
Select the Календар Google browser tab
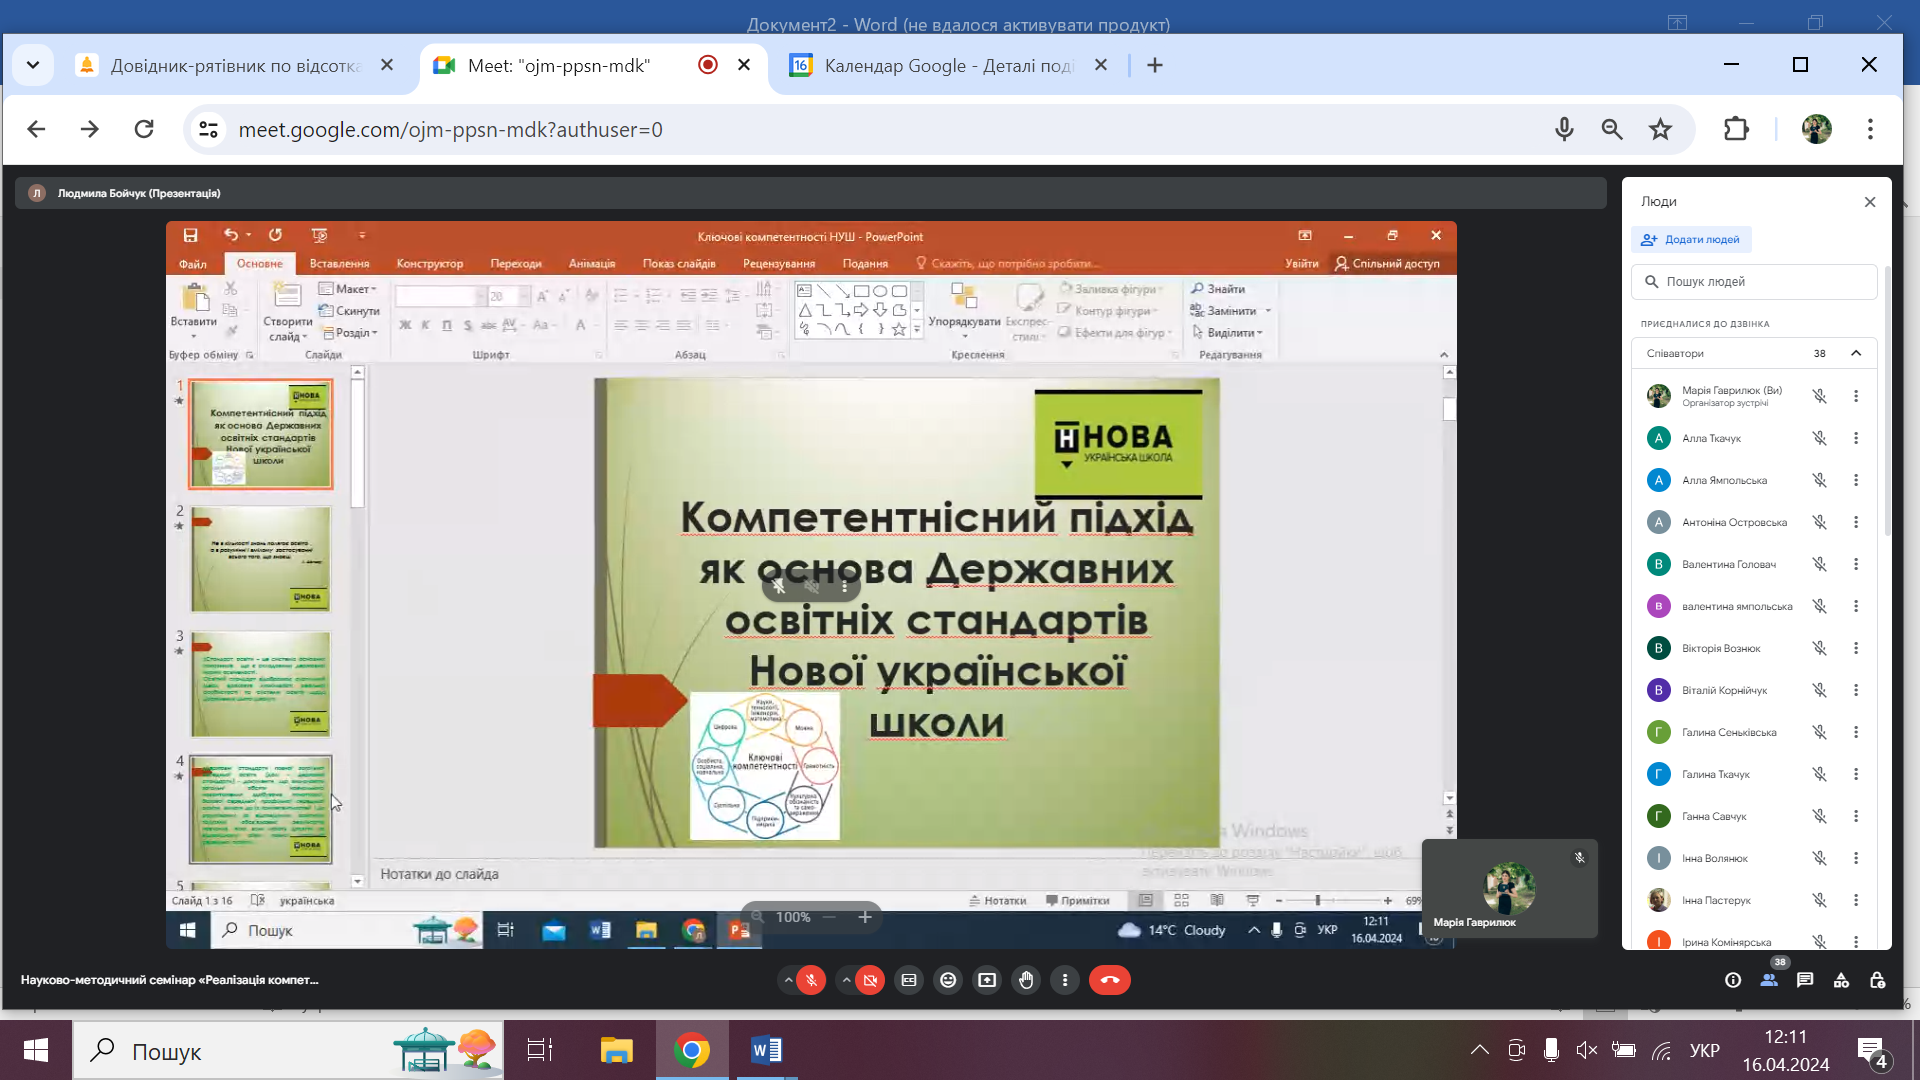pos(948,65)
